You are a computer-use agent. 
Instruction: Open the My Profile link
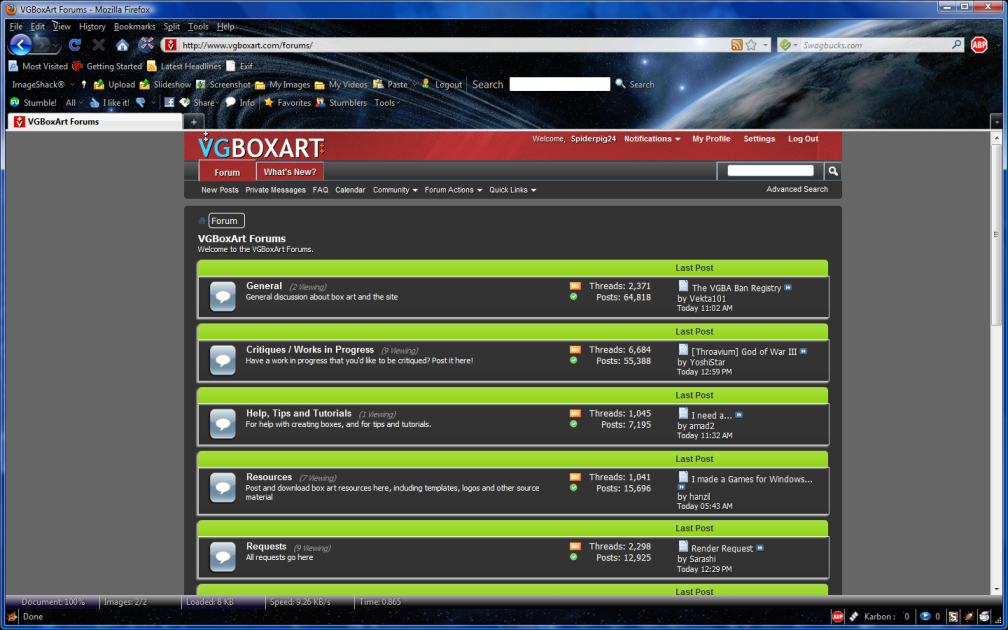pos(711,139)
